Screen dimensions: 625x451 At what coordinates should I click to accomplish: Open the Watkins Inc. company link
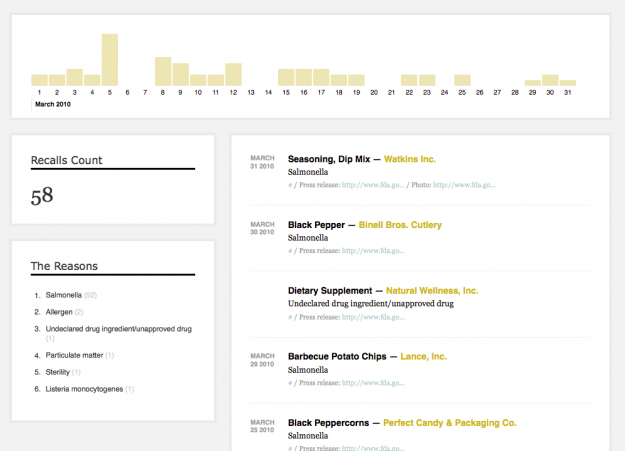click(x=410, y=159)
